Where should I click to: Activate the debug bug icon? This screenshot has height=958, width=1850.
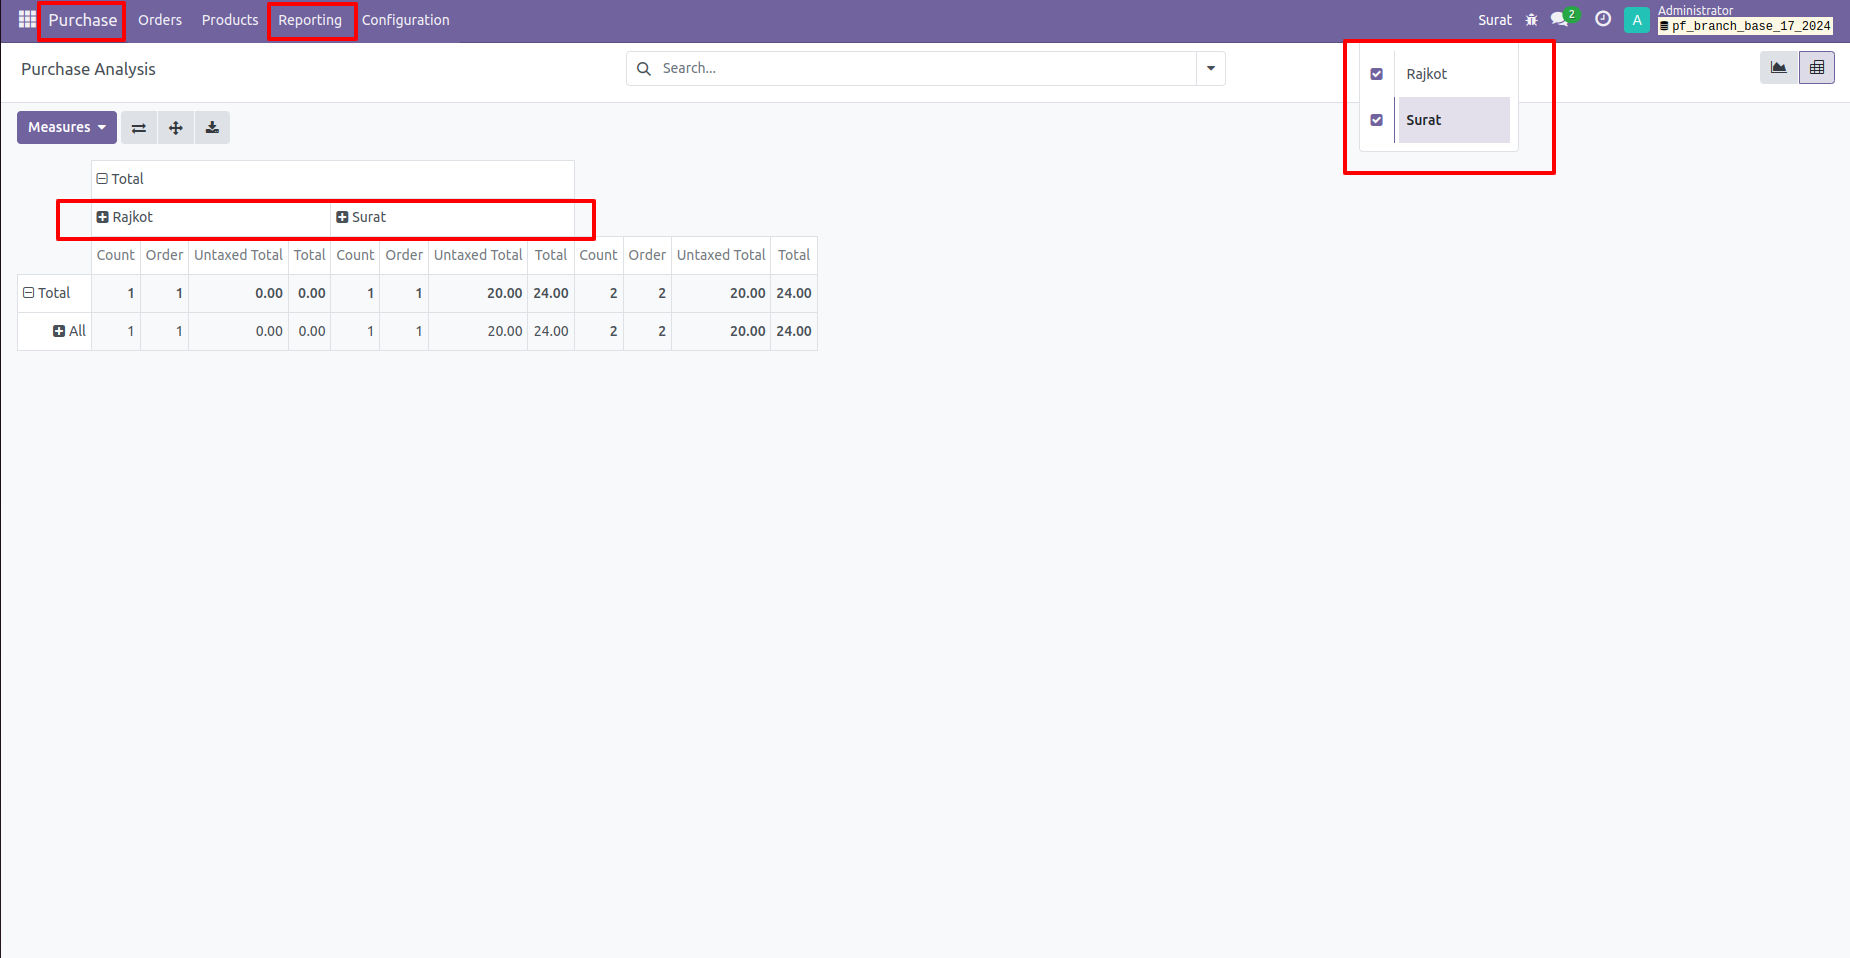[1531, 19]
